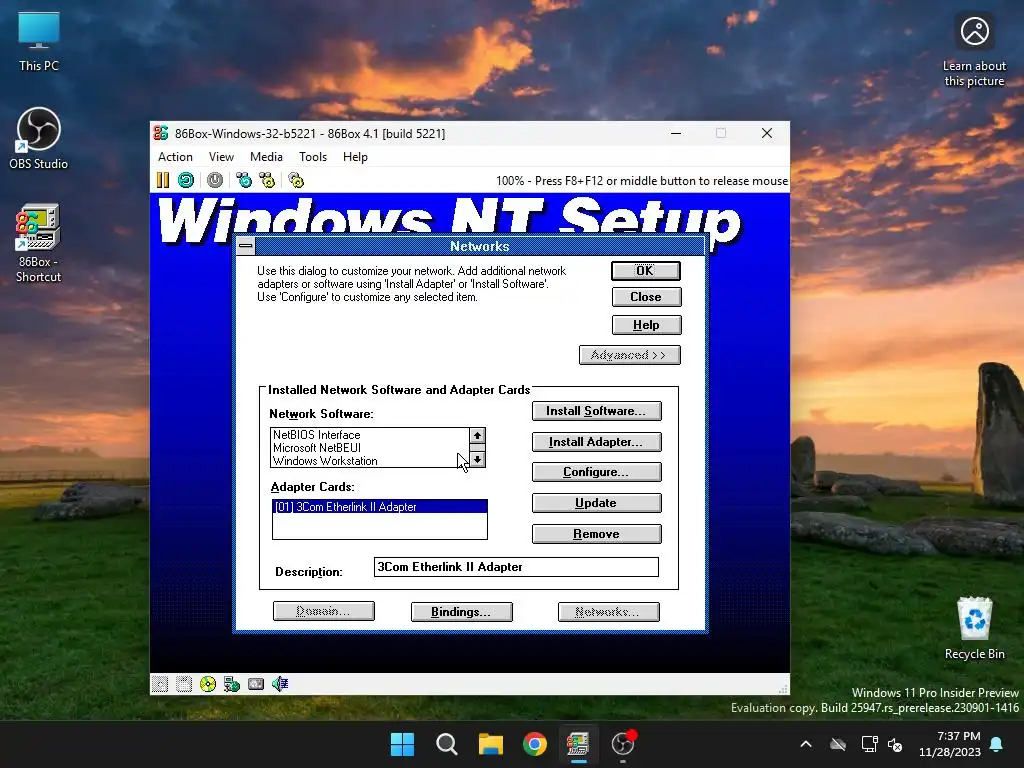Click the grey ACPI shutdown power icon

point(215,180)
